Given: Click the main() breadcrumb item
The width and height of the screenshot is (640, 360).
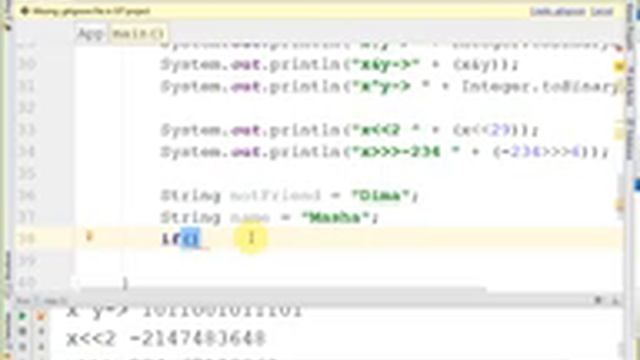Looking at the screenshot, I should point(138,33).
